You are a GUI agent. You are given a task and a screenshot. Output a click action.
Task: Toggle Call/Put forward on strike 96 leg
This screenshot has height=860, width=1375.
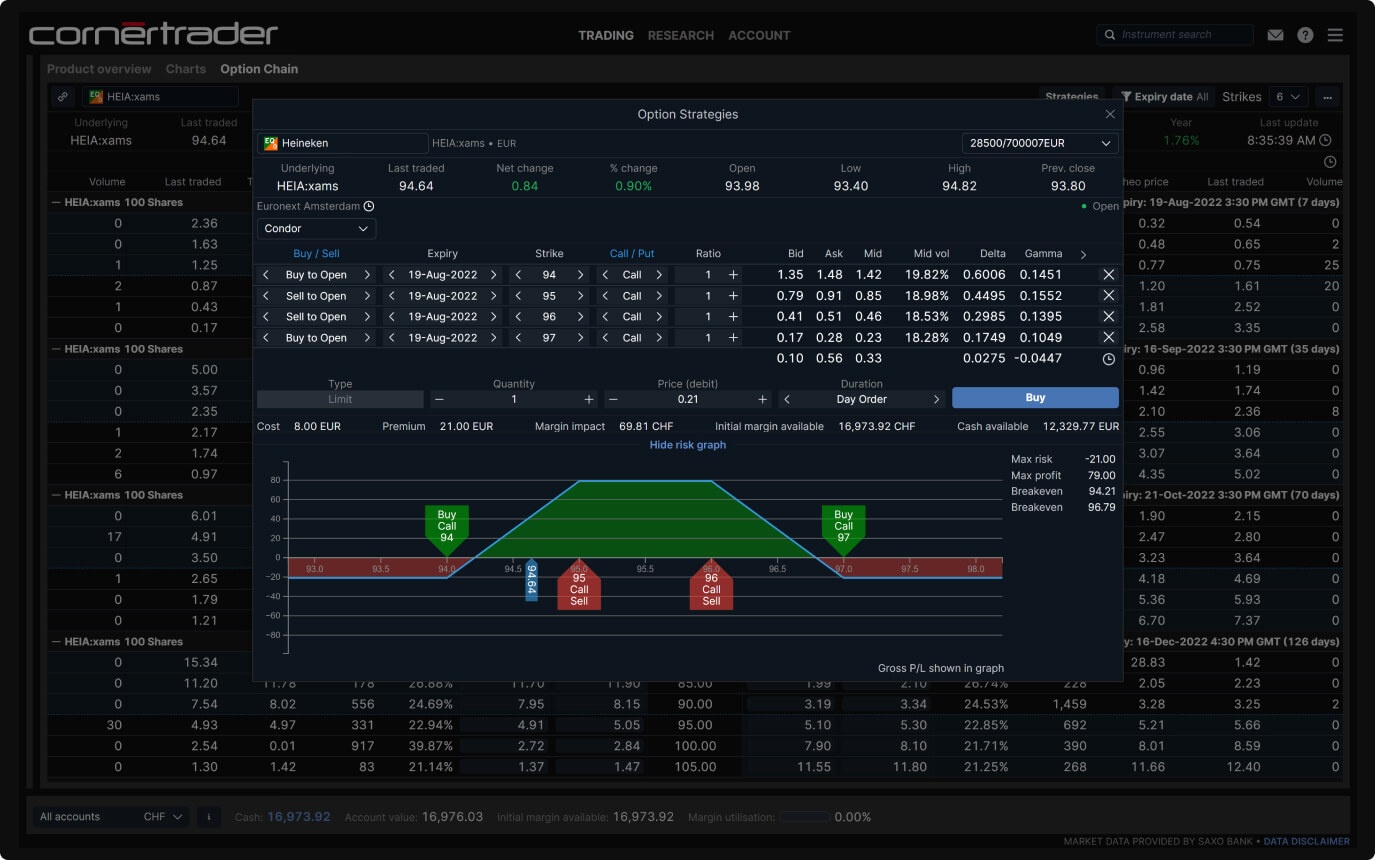(659, 316)
